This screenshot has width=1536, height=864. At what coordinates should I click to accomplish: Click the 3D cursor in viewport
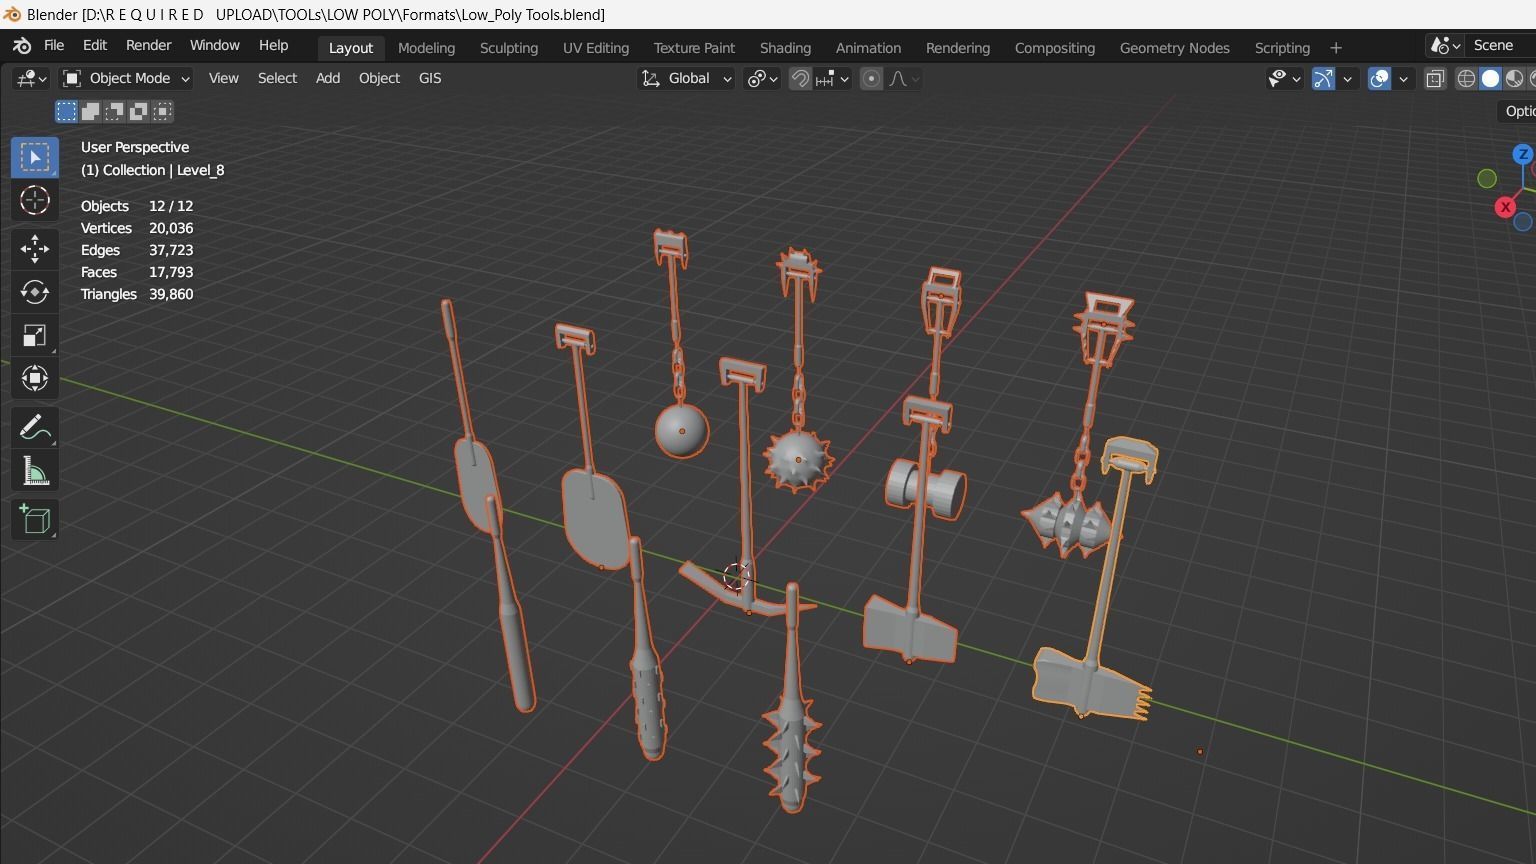point(736,577)
